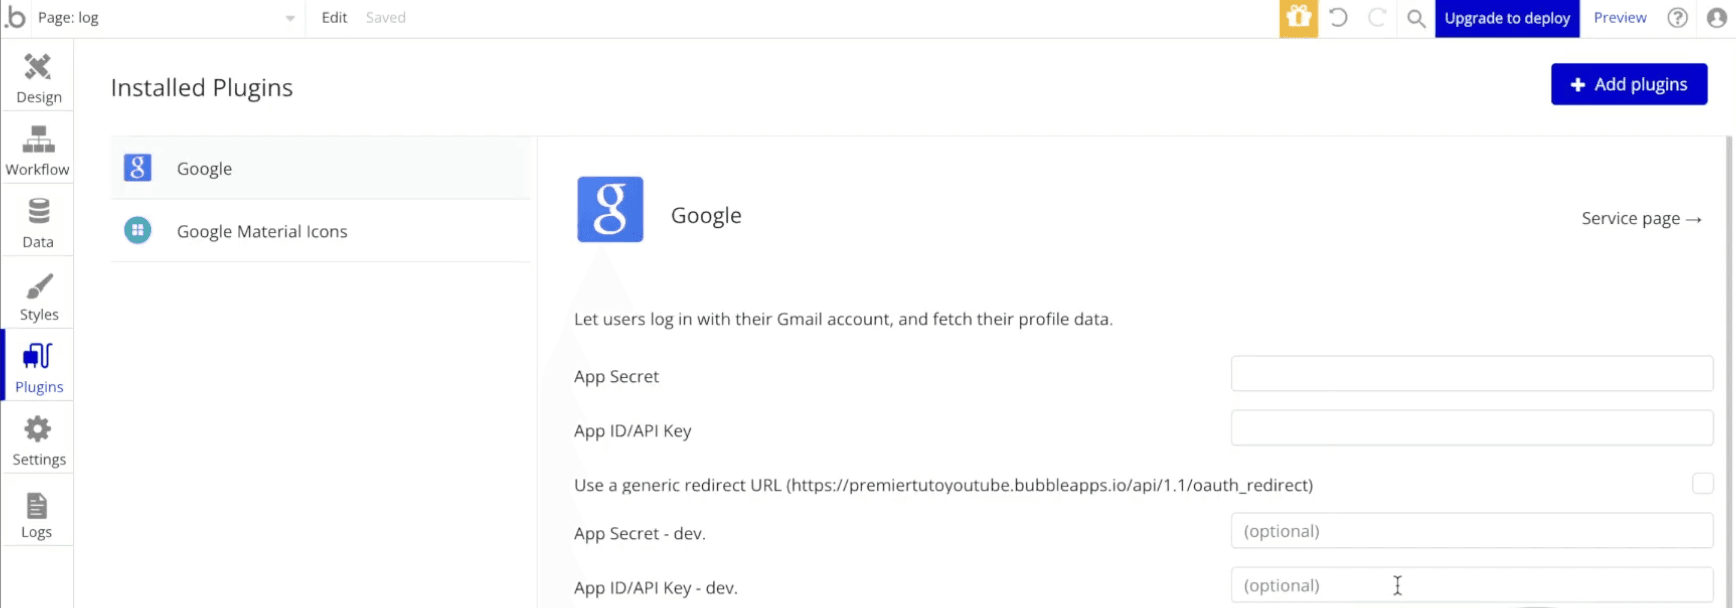Open the page selector dropdown
1736x608 pixels.
289,17
